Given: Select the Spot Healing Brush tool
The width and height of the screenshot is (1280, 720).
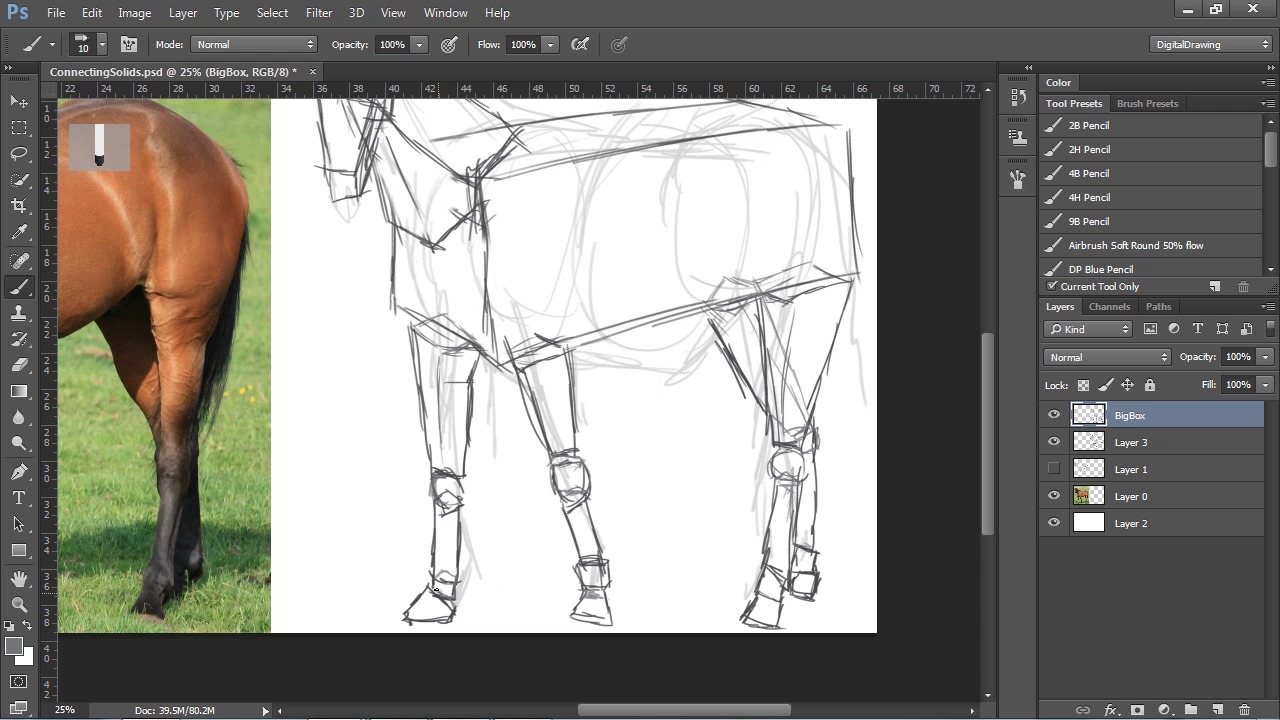Looking at the screenshot, I should [19, 261].
